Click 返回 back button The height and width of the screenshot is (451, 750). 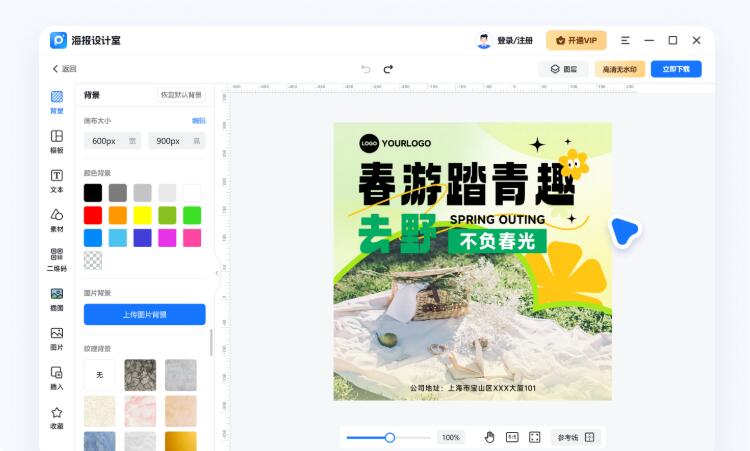tap(64, 69)
